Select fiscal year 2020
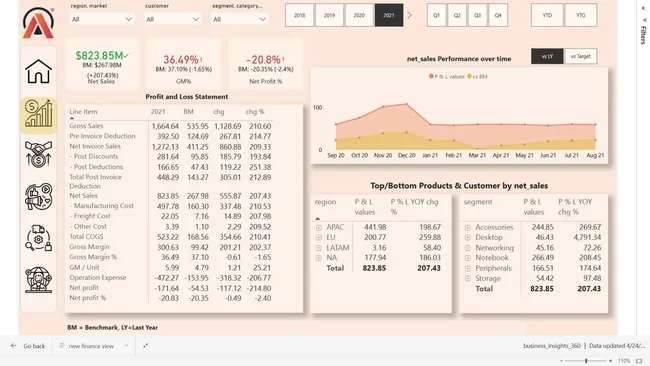Screen dimensions: 650x366 click(x=359, y=15)
